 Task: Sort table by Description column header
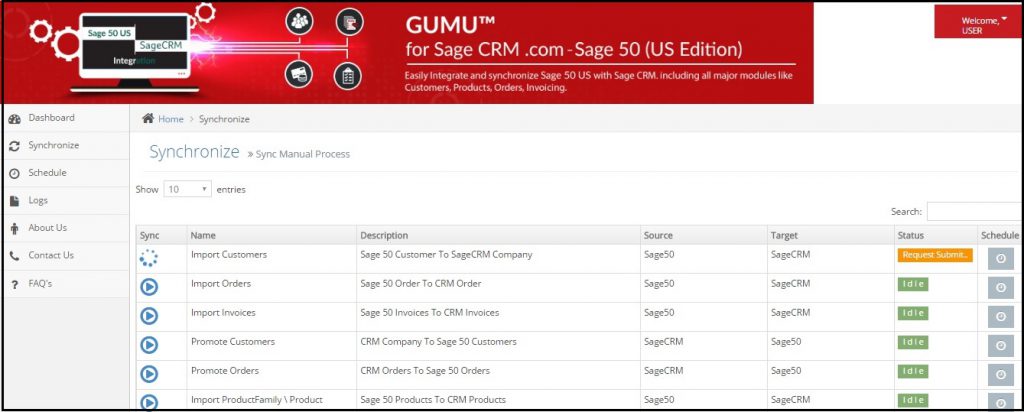tap(498, 235)
